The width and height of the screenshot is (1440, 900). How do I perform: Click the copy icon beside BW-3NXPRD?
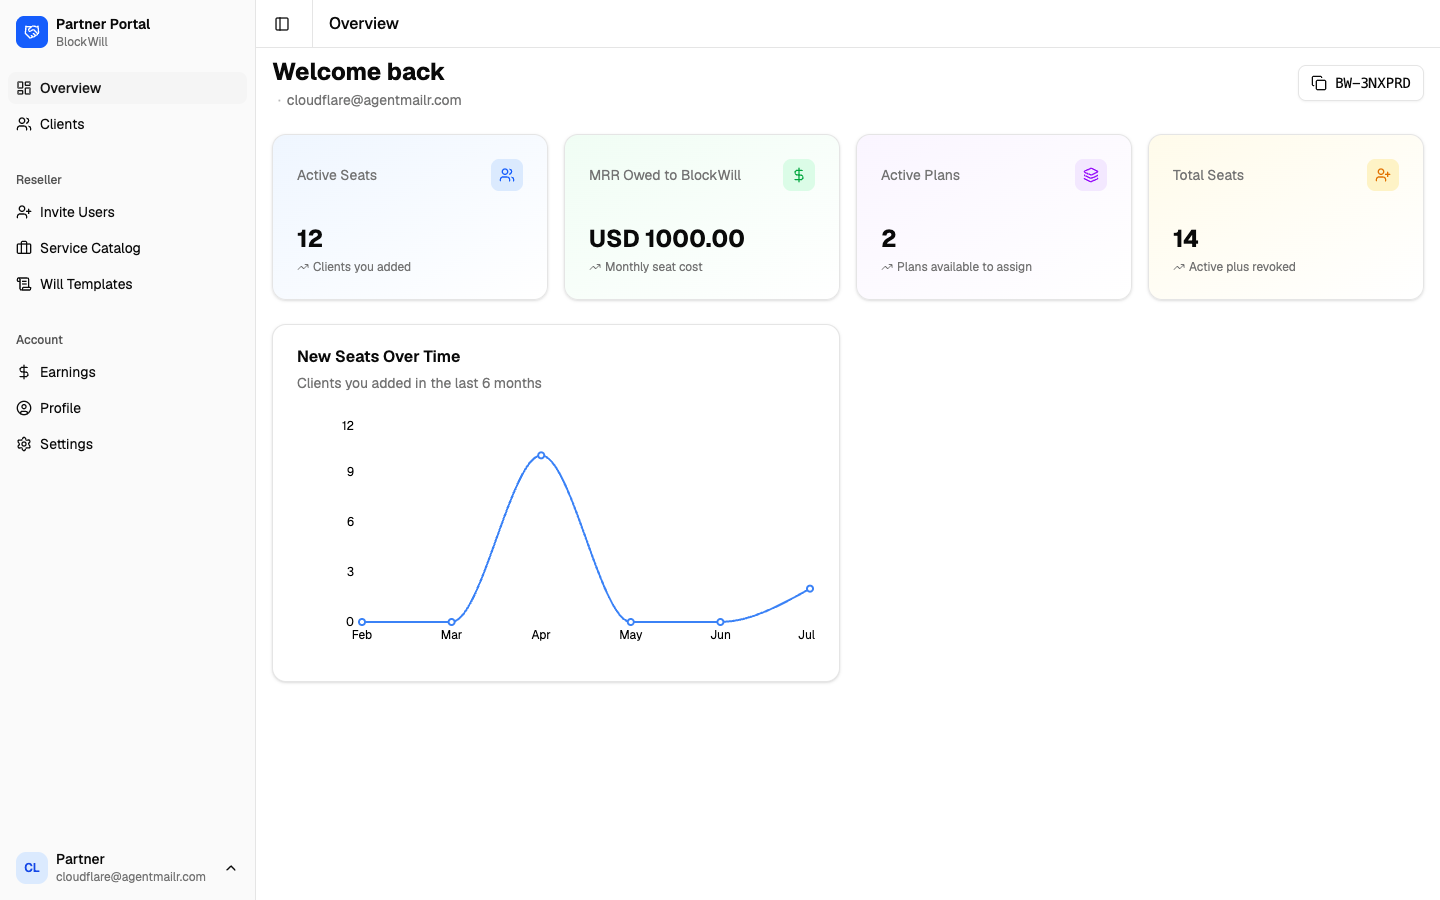[1319, 83]
